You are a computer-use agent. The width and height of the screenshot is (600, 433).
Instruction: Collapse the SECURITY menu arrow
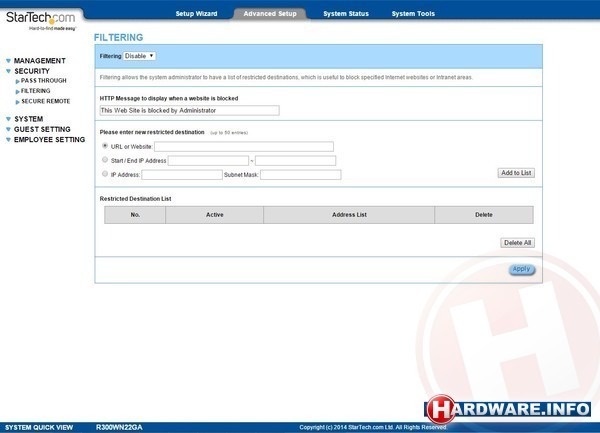(x=8, y=71)
